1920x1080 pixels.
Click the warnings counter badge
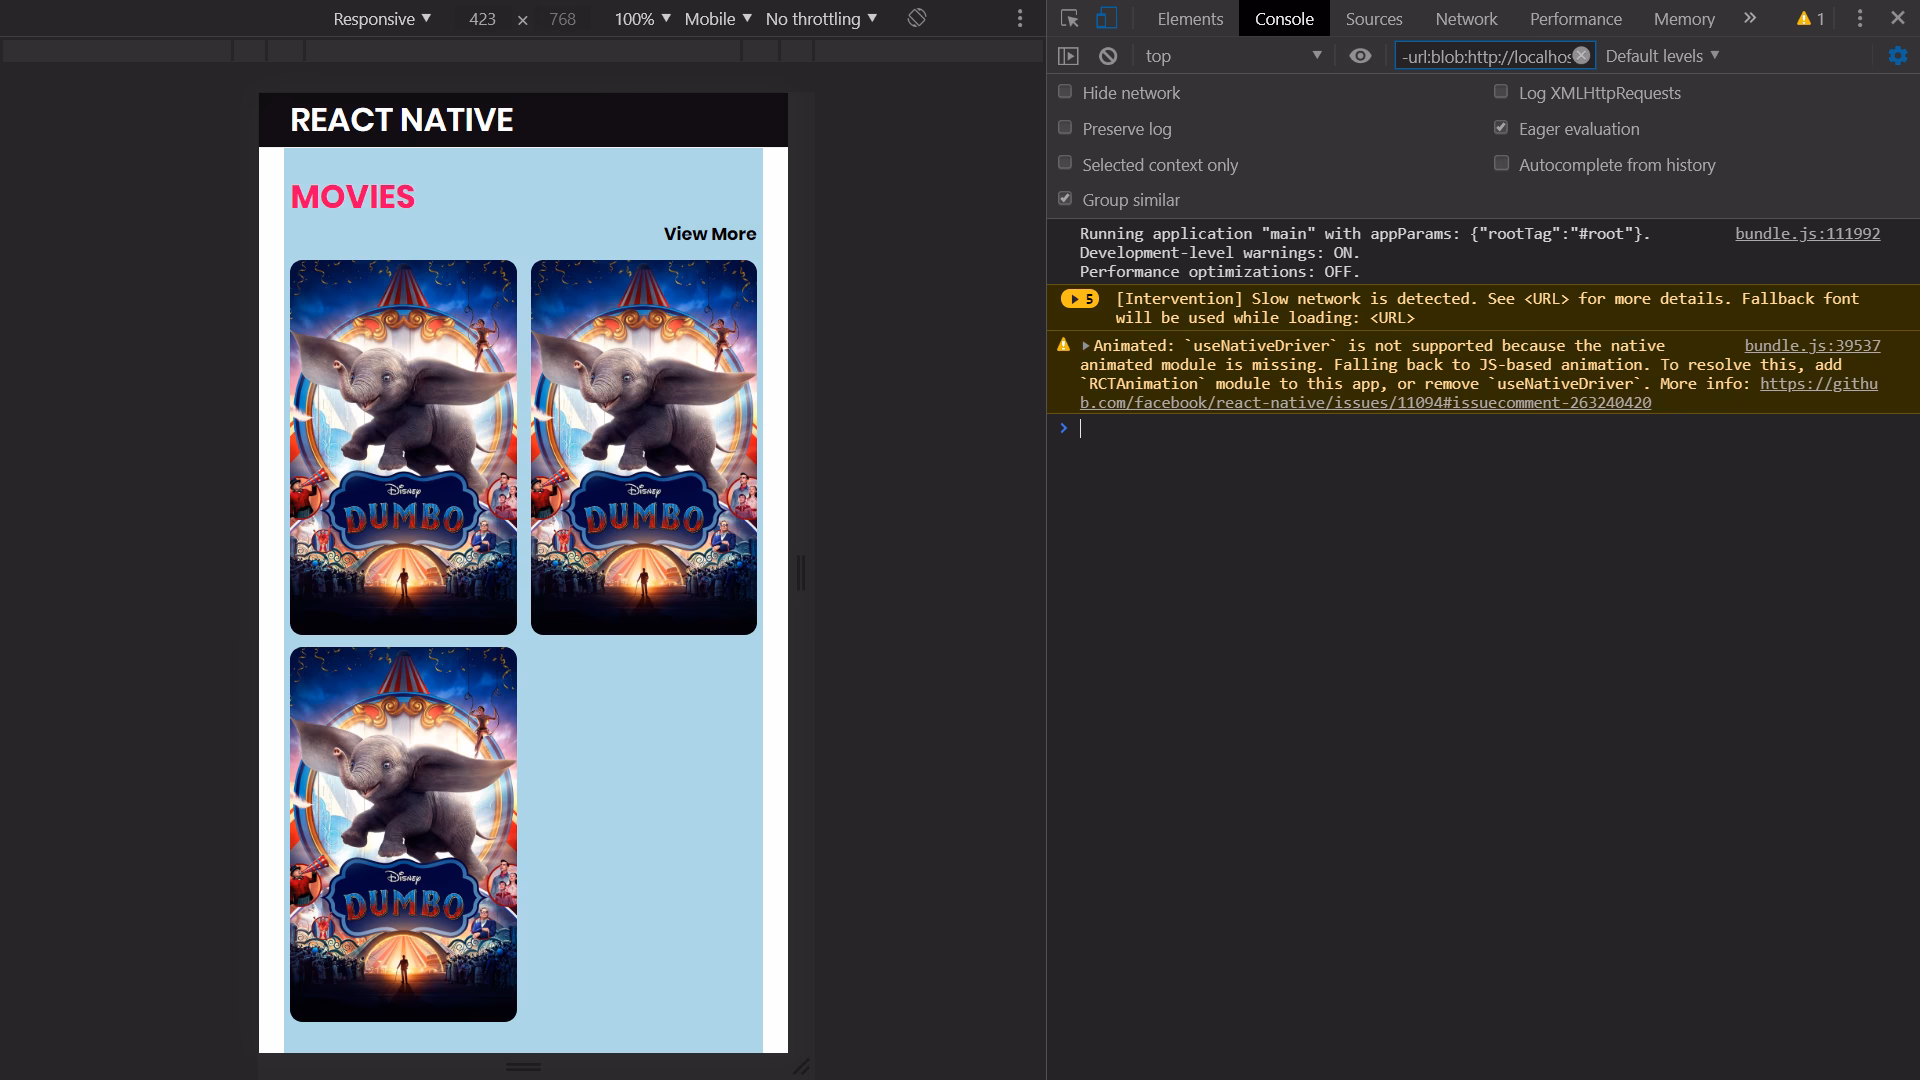click(1809, 18)
